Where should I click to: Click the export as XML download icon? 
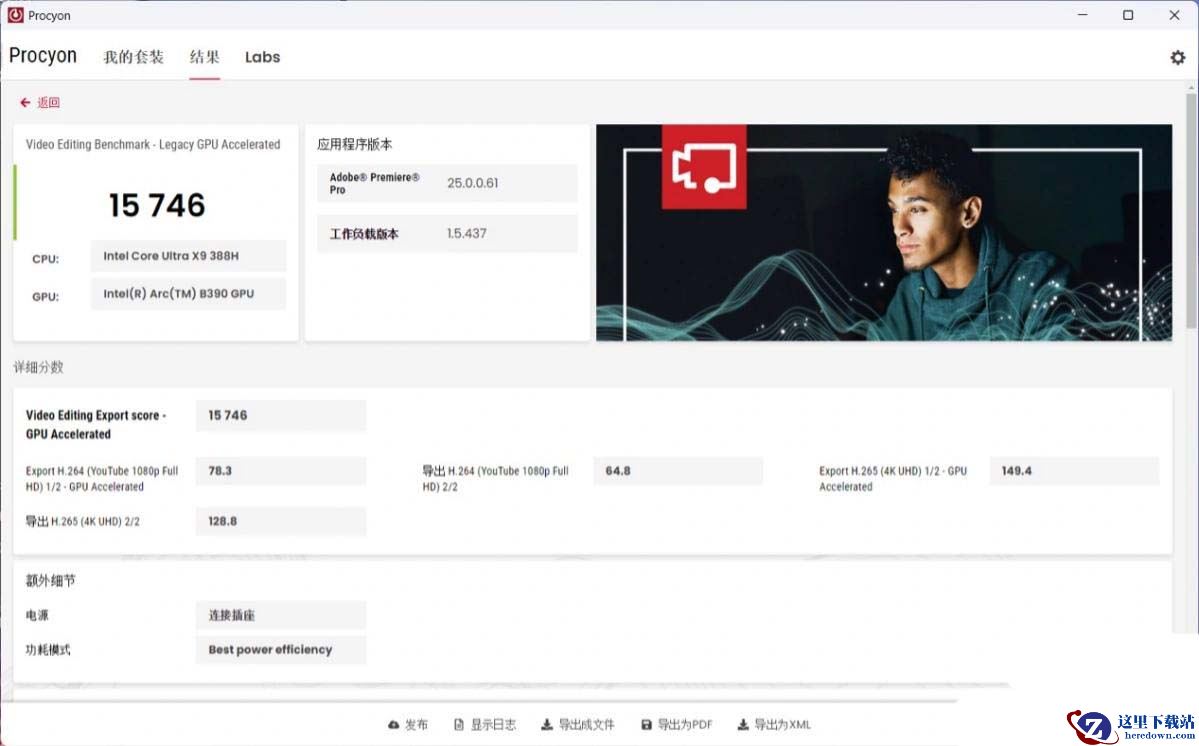pyautogui.click(x=743, y=725)
